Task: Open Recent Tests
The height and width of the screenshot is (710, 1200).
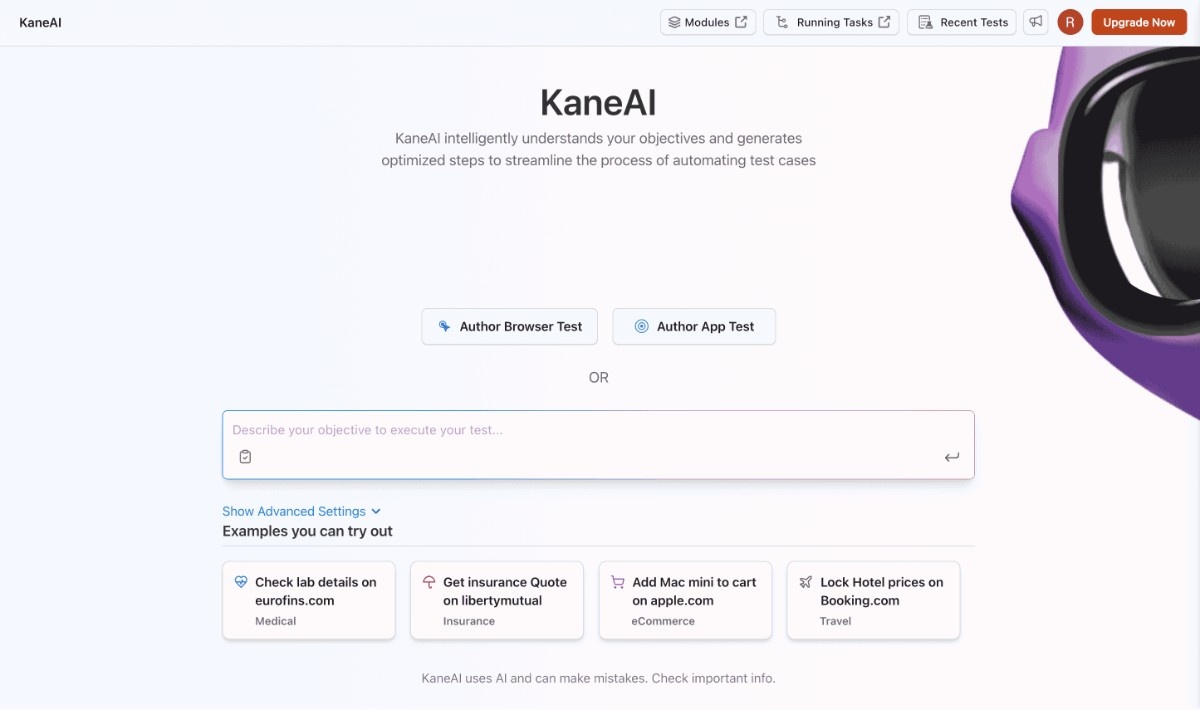Action: coord(961,21)
